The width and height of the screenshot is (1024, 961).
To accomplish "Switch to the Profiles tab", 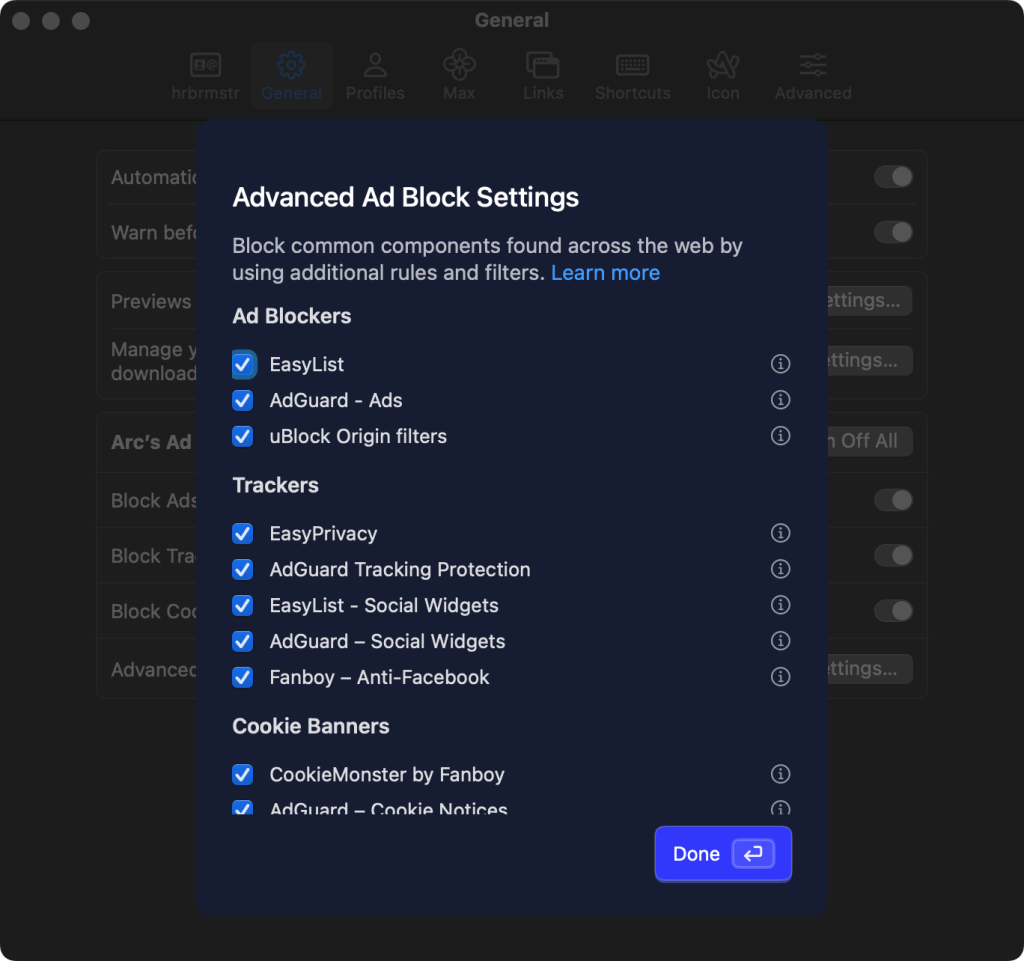I will pyautogui.click(x=375, y=77).
